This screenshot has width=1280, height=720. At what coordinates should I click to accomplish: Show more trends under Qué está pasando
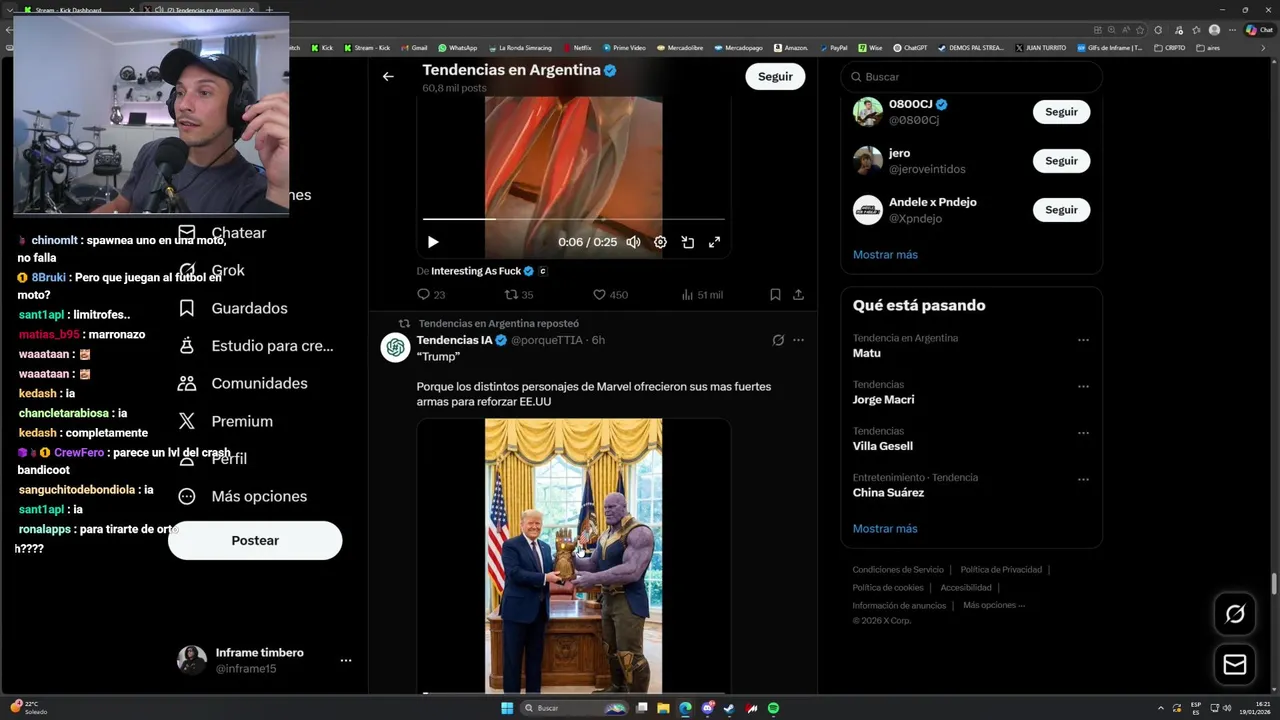tap(885, 529)
